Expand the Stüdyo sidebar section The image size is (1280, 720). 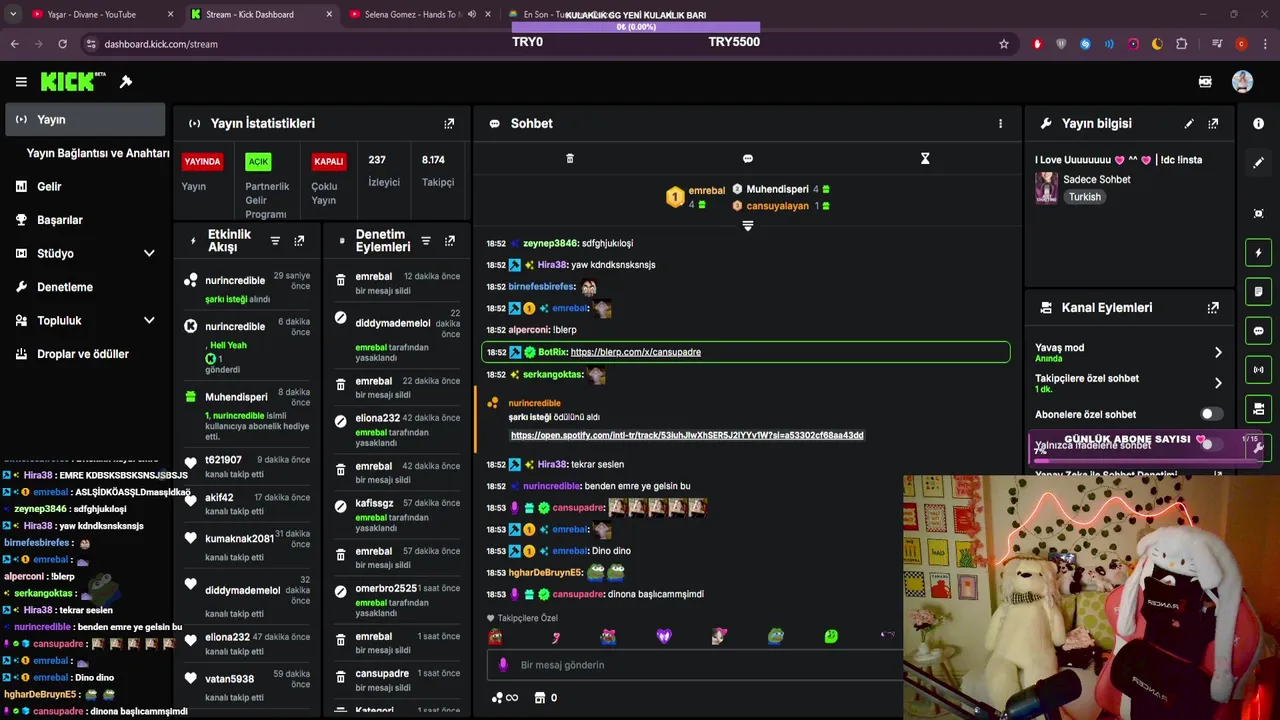[149, 254]
